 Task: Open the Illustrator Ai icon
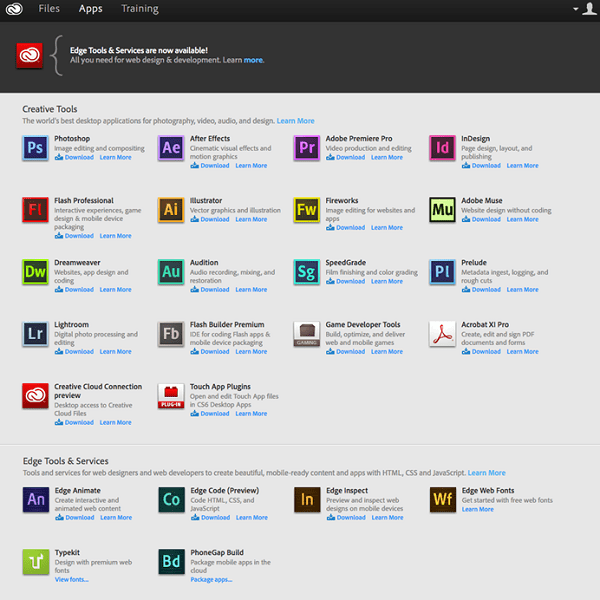point(171,210)
